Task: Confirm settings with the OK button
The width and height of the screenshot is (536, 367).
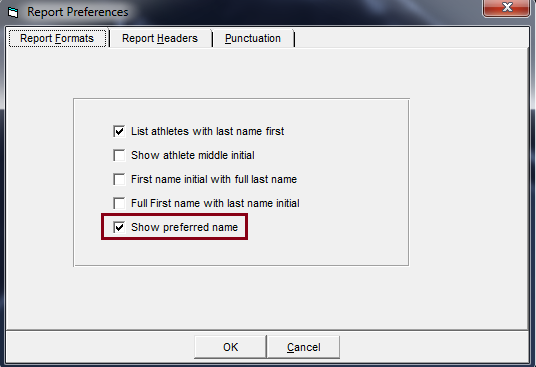Action: pyautogui.click(x=230, y=347)
